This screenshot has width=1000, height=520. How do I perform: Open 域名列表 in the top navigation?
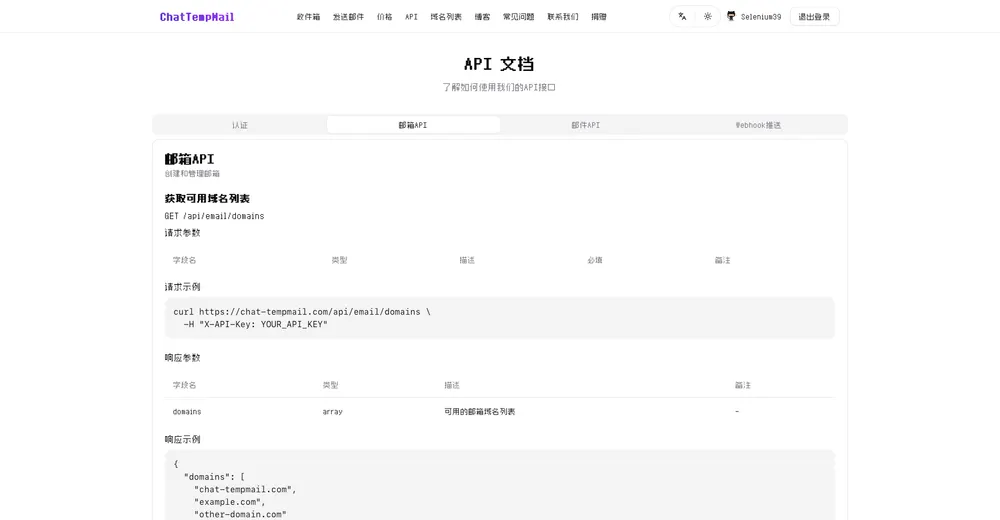[446, 17]
